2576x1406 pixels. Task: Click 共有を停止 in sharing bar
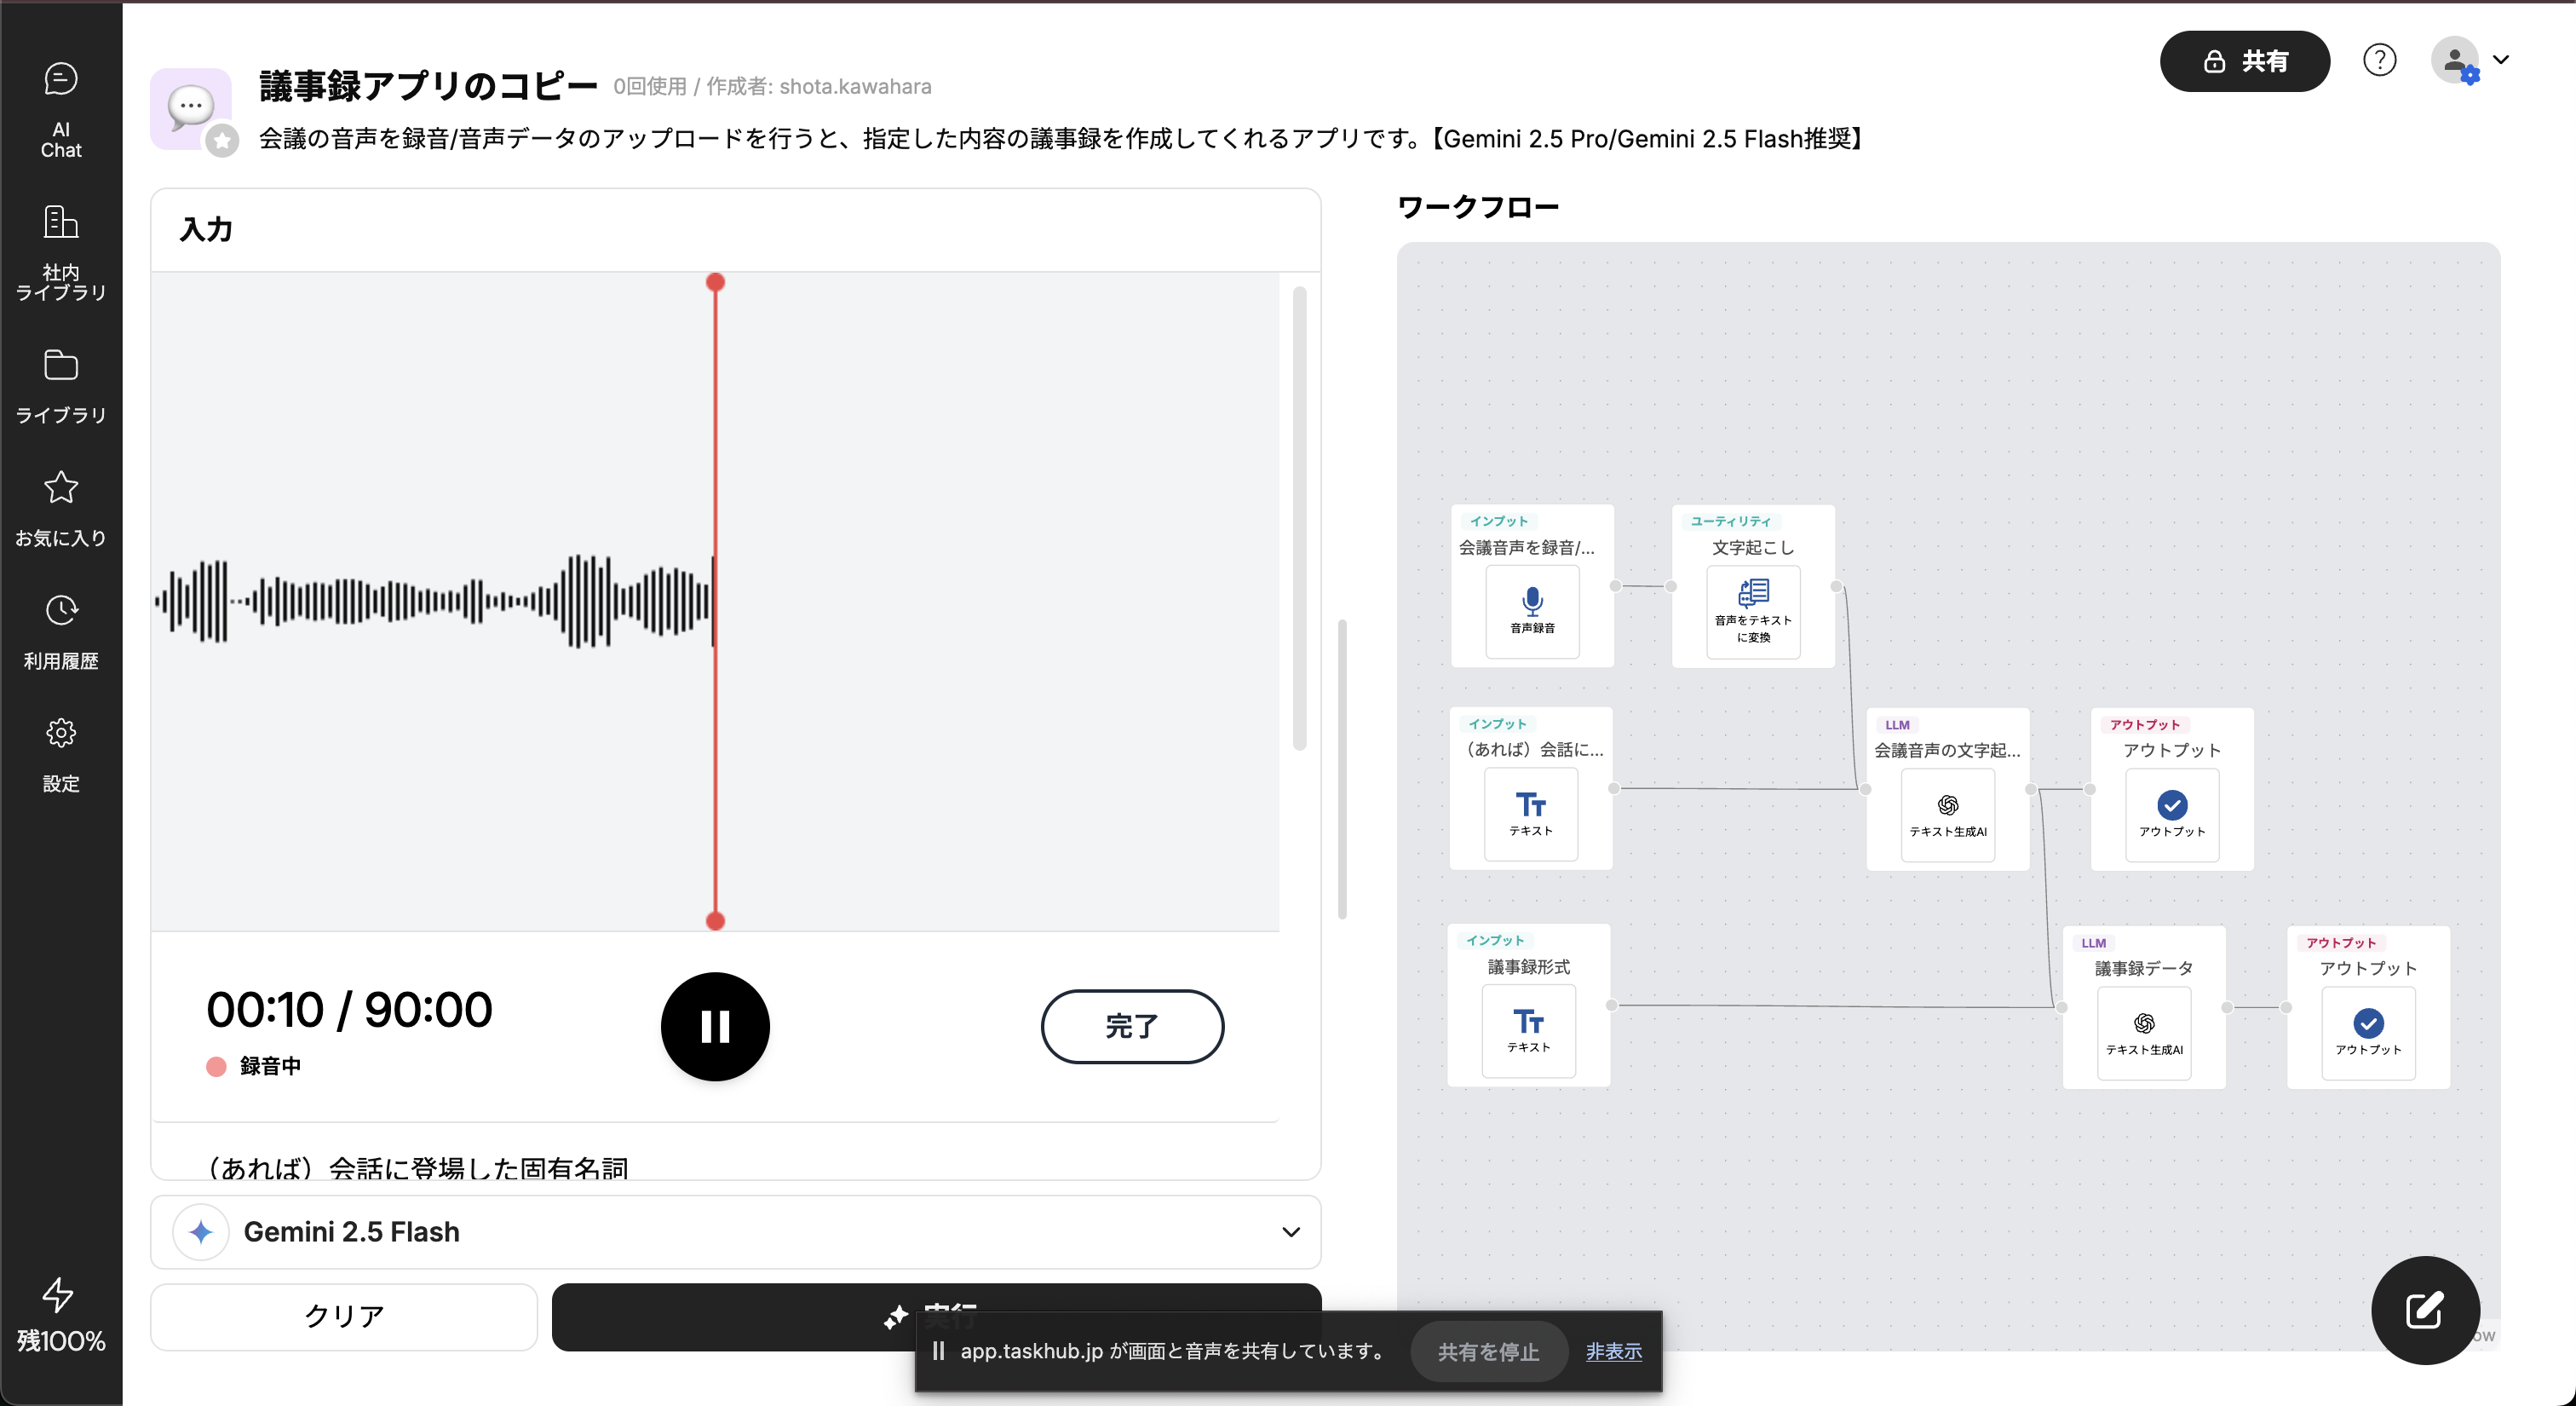point(1487,1351)
